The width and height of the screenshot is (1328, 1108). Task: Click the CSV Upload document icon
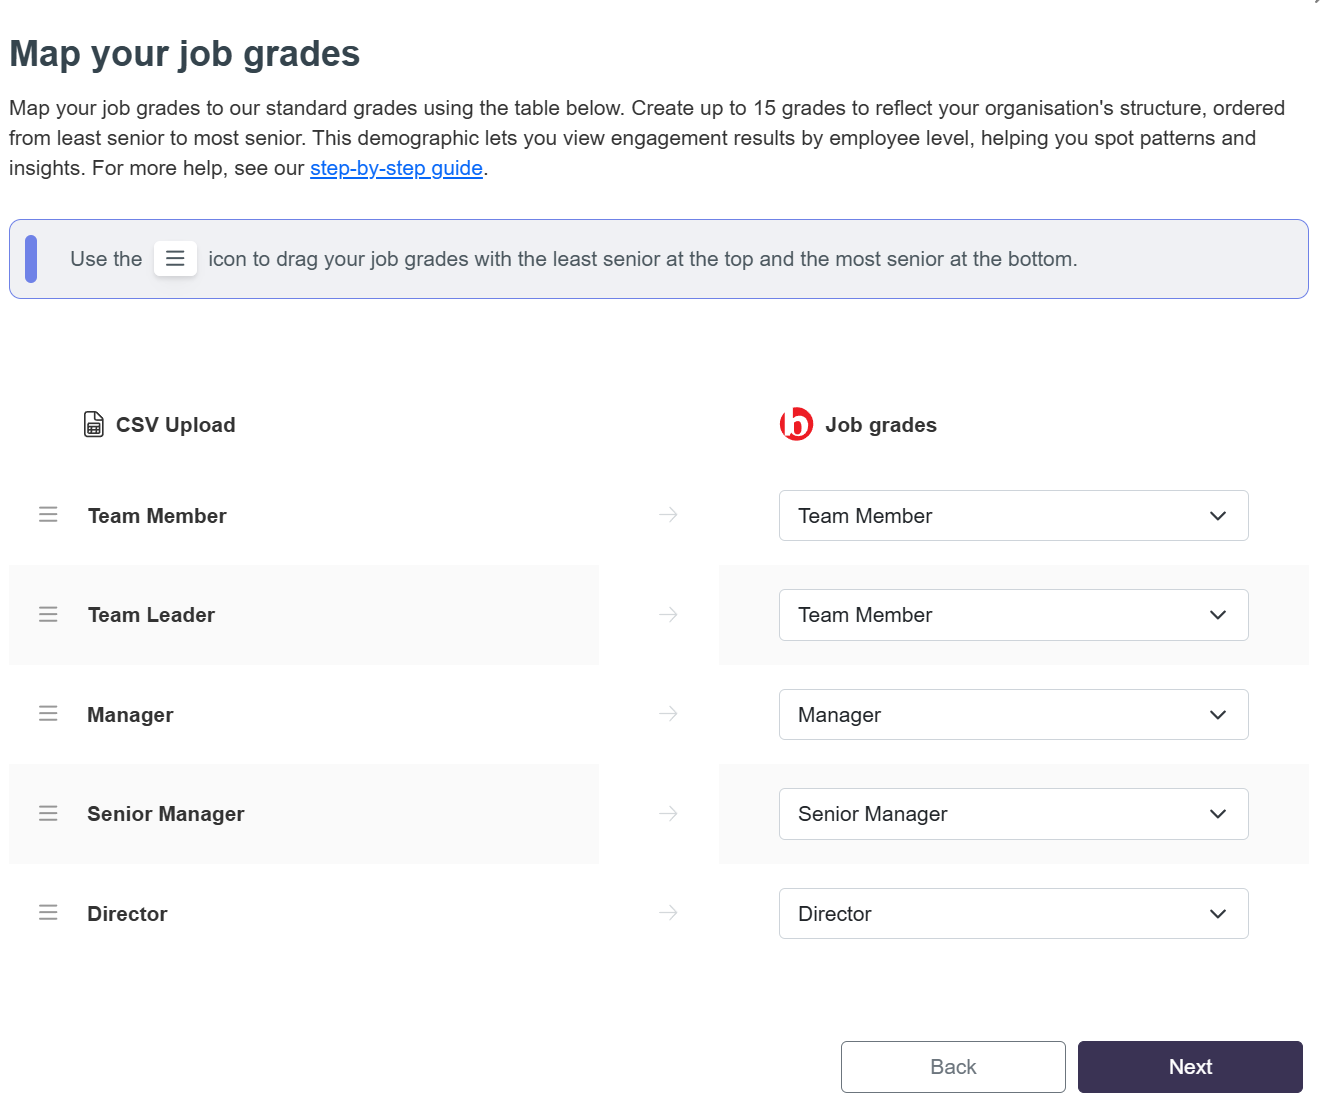point(93,424)
